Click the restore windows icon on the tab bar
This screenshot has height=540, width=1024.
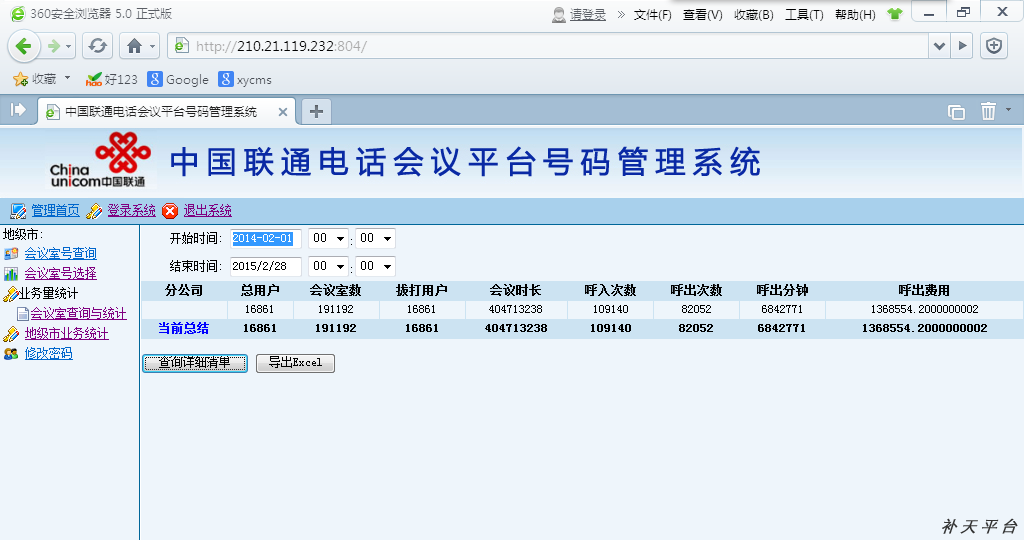click(956, 112)
